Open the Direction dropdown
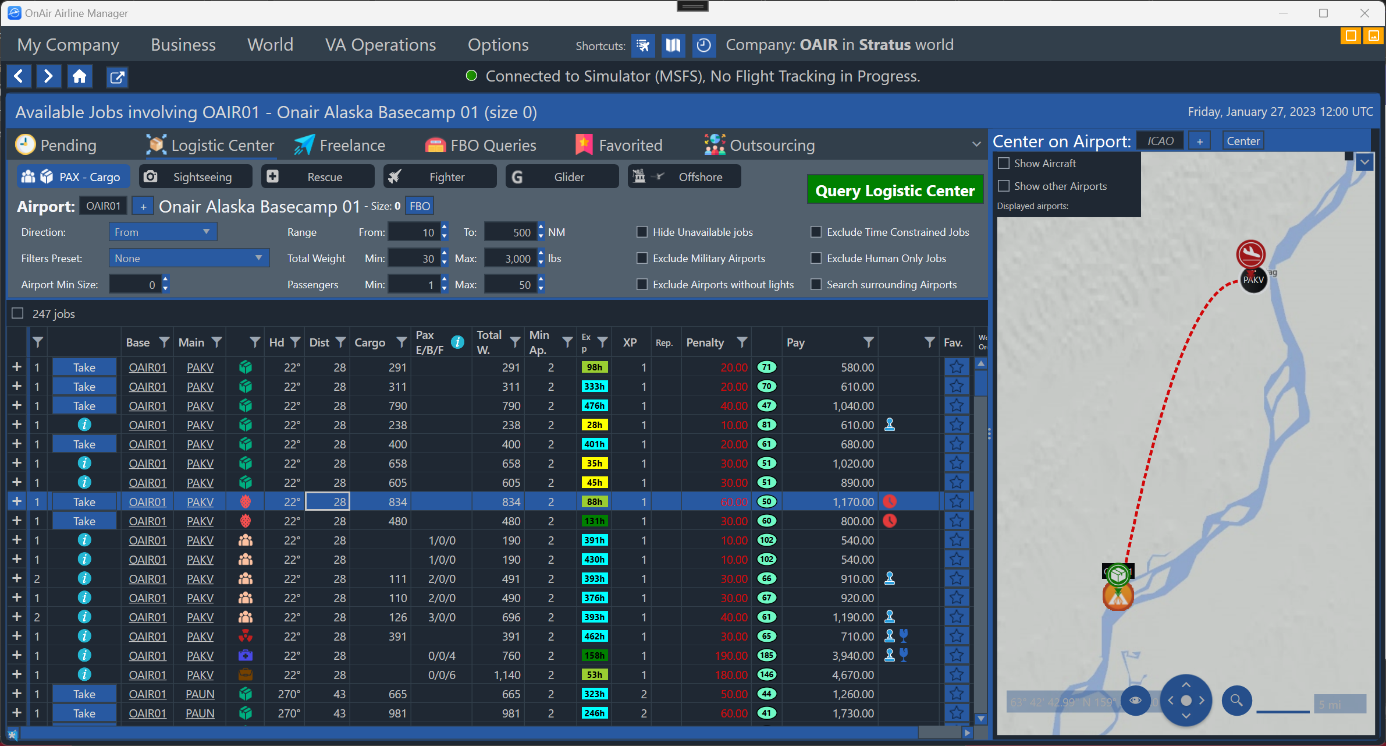This screenshot has width=1386, height=746. (x=162, y=232)
